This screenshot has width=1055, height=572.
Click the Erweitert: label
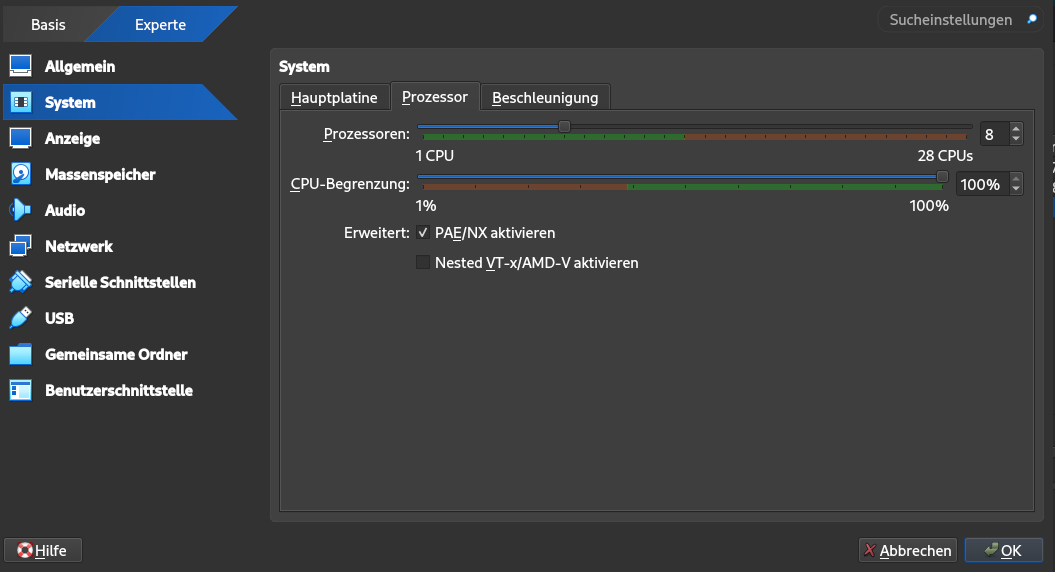coord(376,233)
